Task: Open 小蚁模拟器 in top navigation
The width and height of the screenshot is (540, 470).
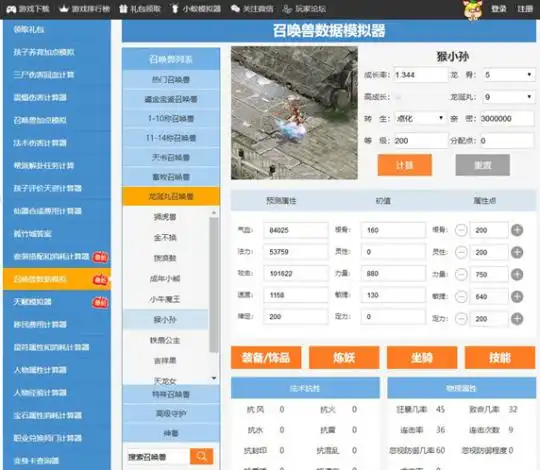Action: coord(202,9)
